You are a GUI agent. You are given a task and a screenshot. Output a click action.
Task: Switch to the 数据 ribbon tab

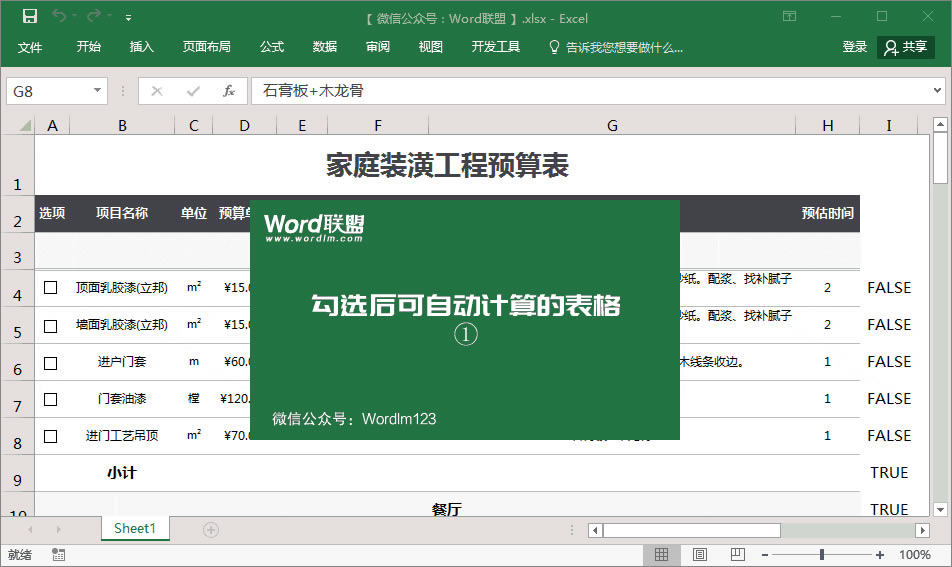point(325,47)
